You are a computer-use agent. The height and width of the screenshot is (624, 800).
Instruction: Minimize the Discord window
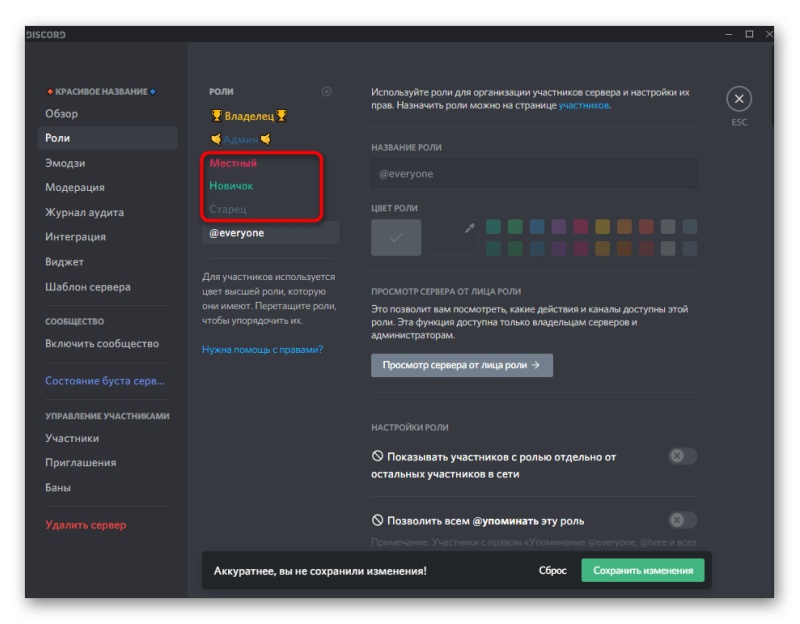tap(729, 34)
